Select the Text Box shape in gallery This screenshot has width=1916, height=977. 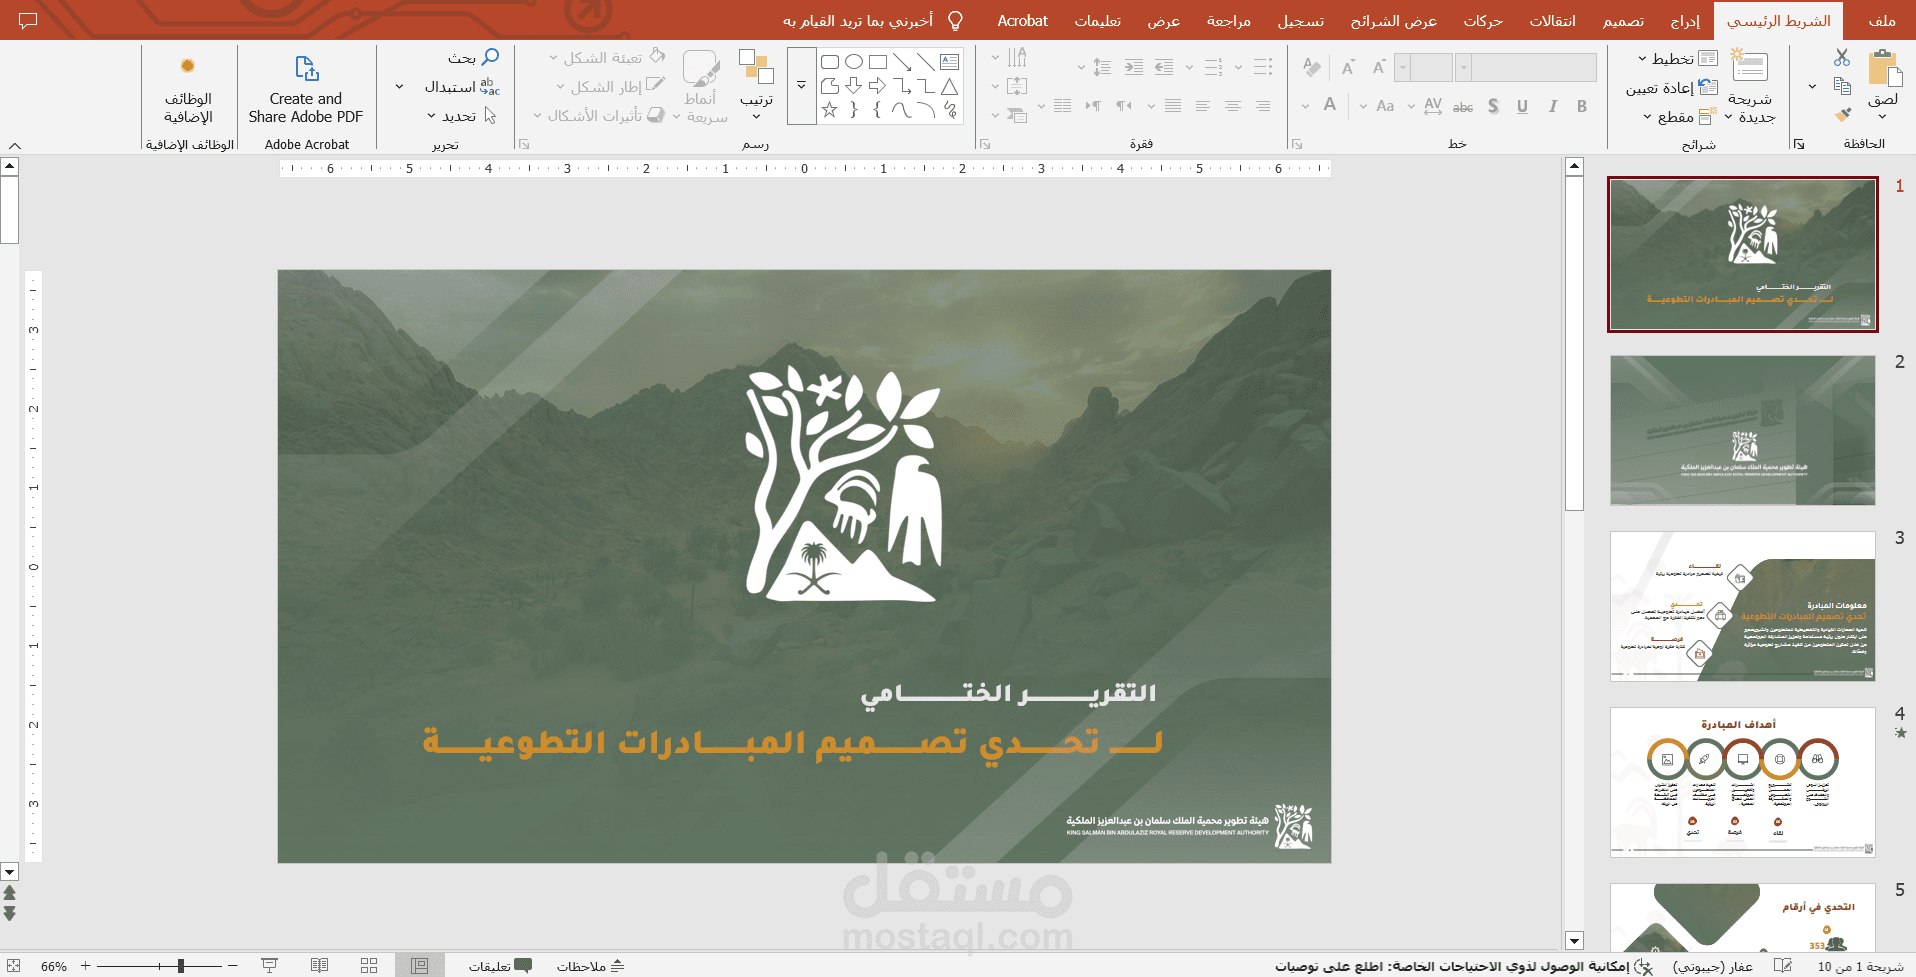click(x=949, y=62)
